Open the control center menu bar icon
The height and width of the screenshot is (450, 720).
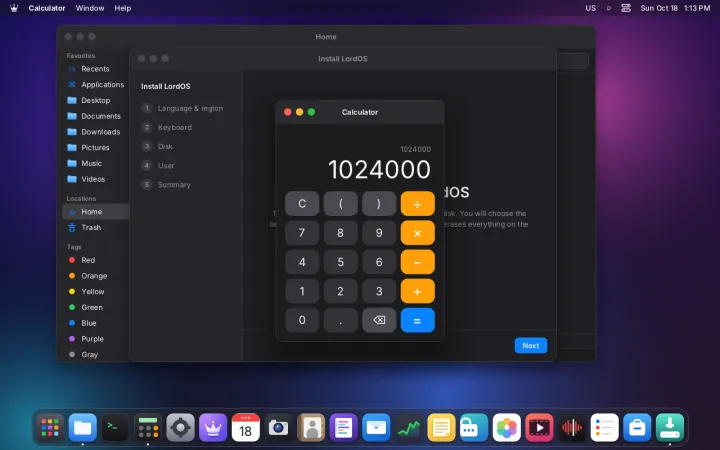click(x=626, y=8)
